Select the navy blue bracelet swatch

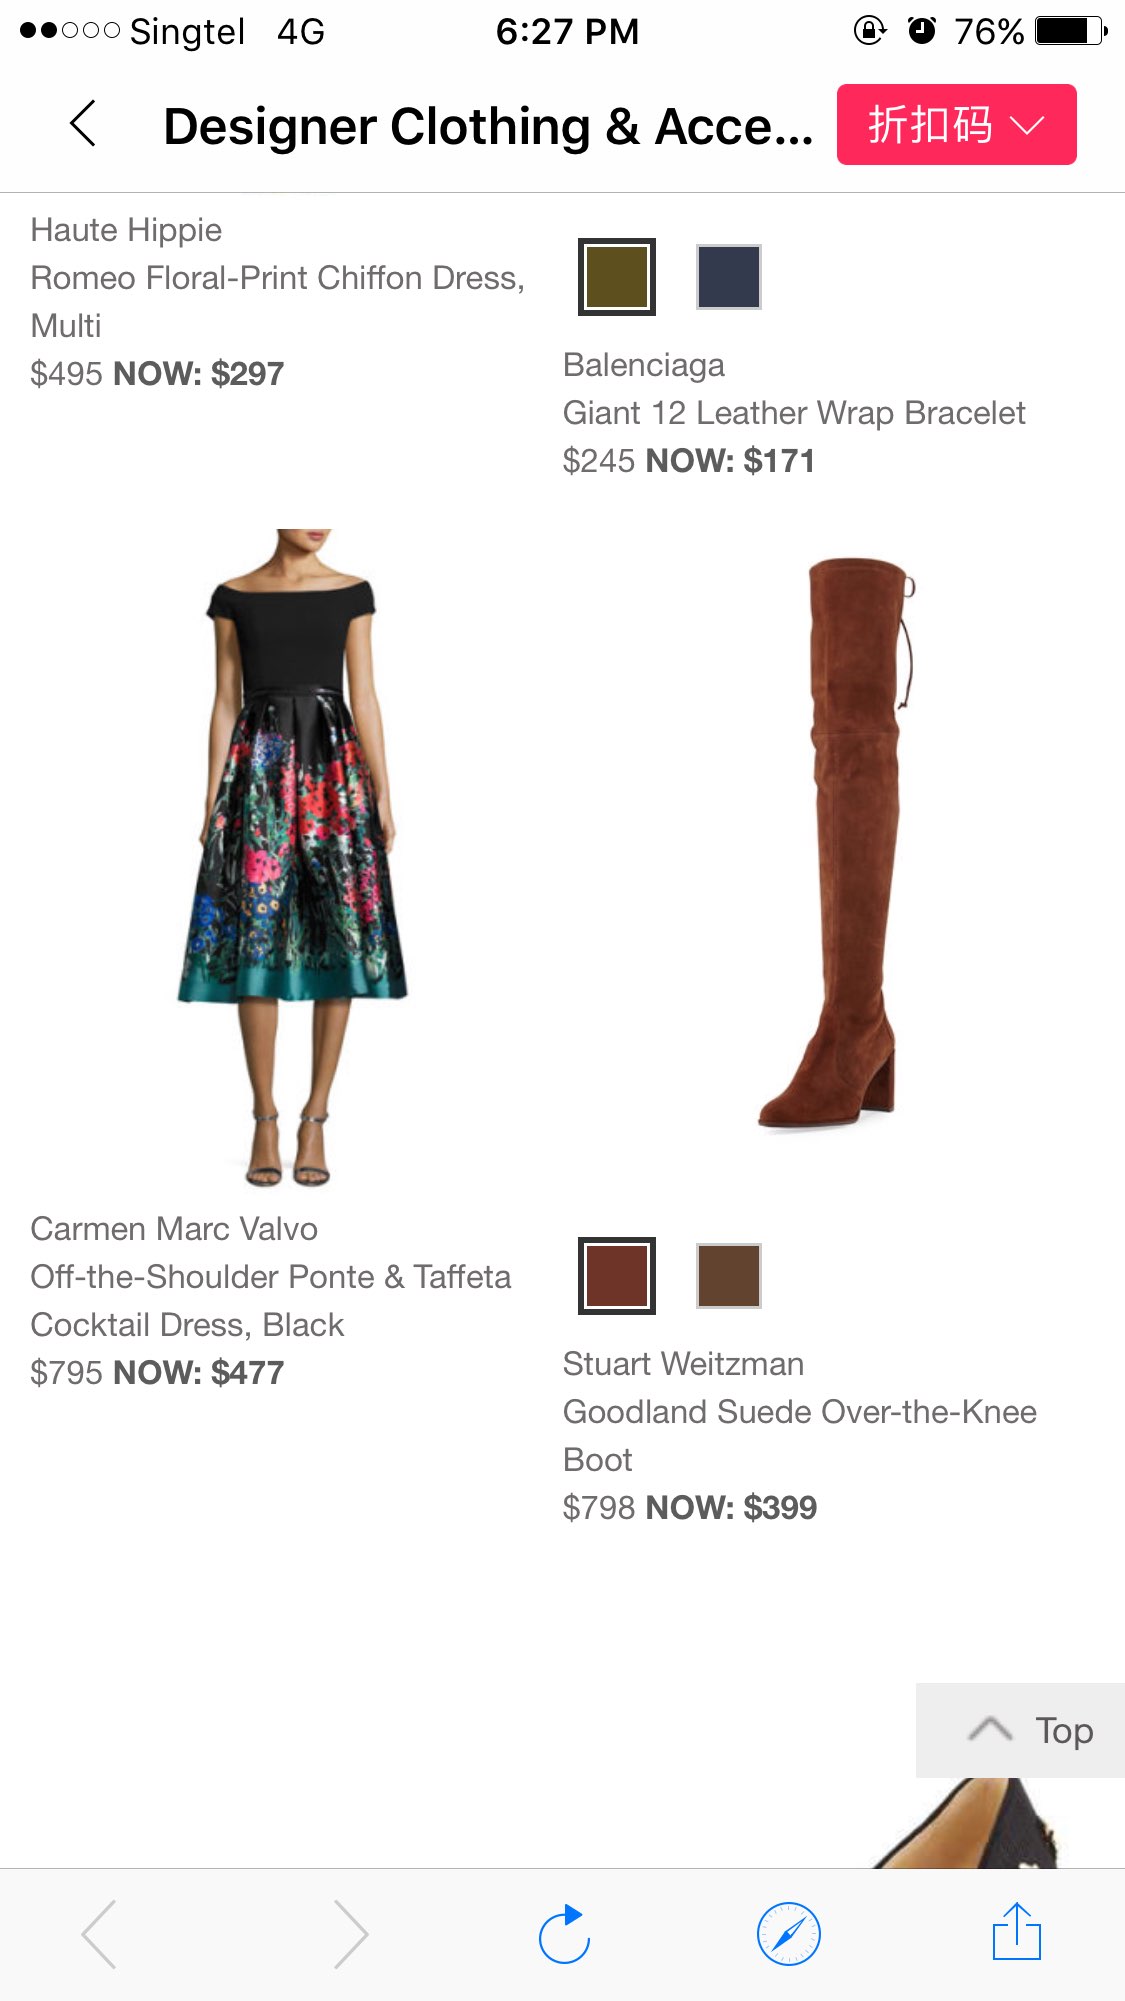729,277
